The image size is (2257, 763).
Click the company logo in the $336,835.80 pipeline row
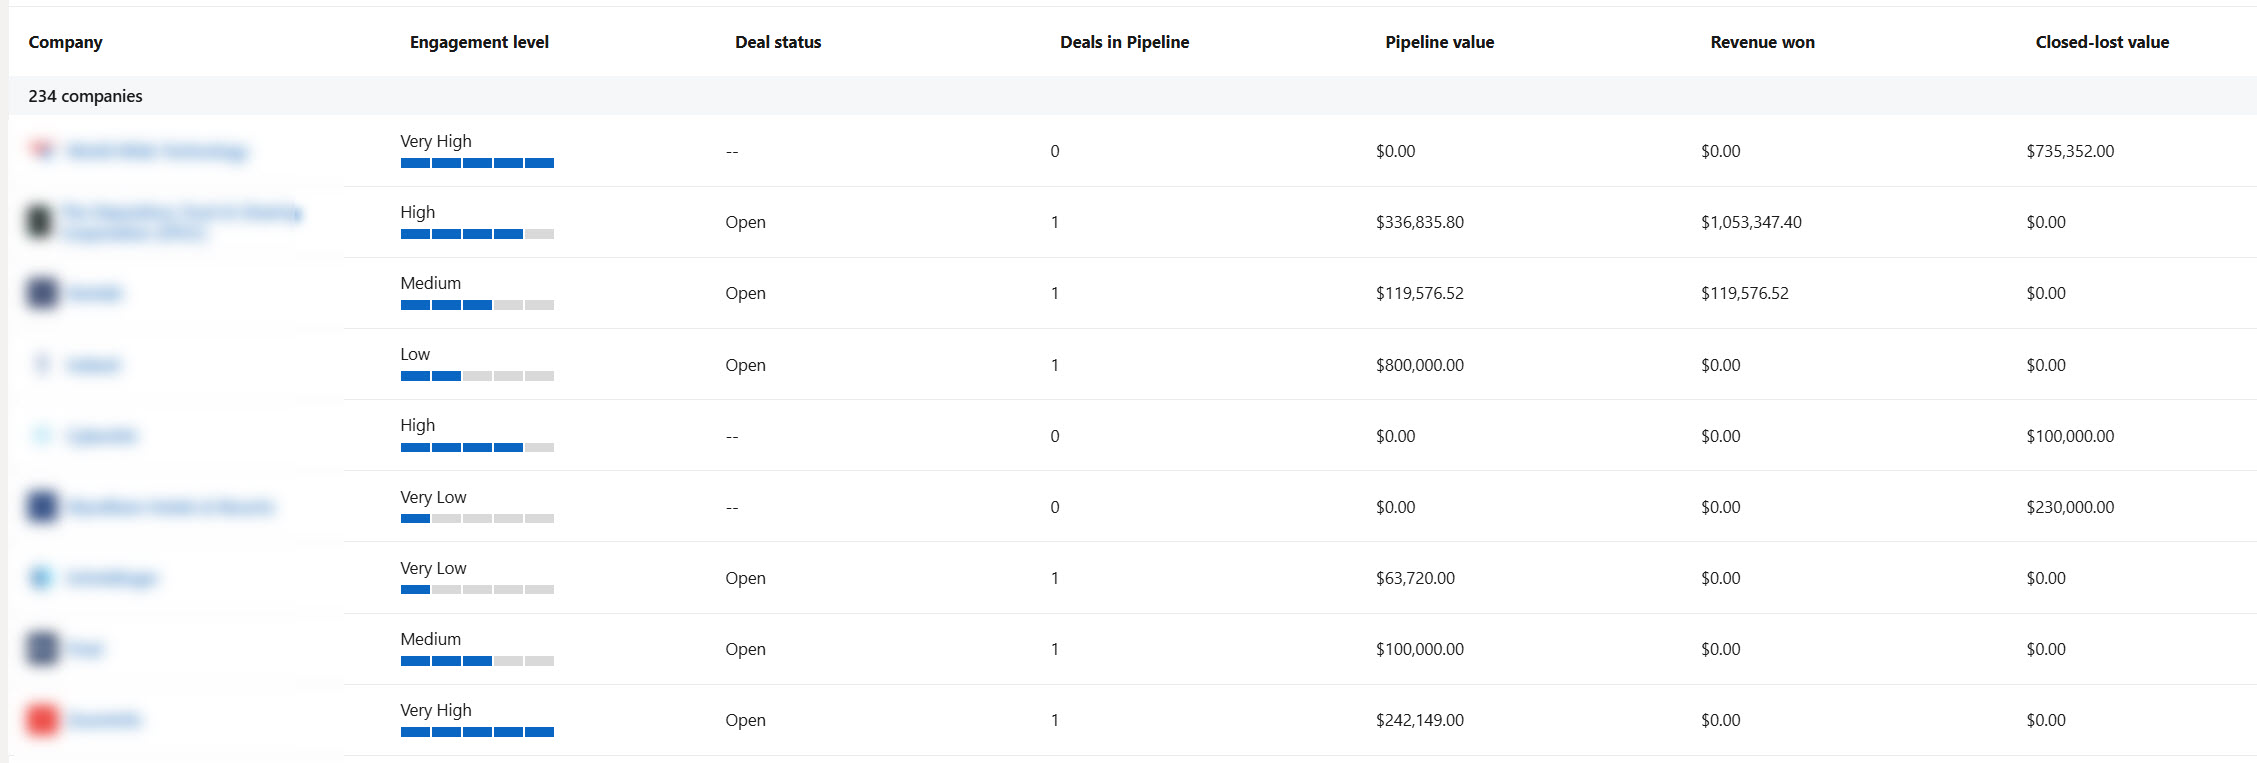click(x=39, y=221)
